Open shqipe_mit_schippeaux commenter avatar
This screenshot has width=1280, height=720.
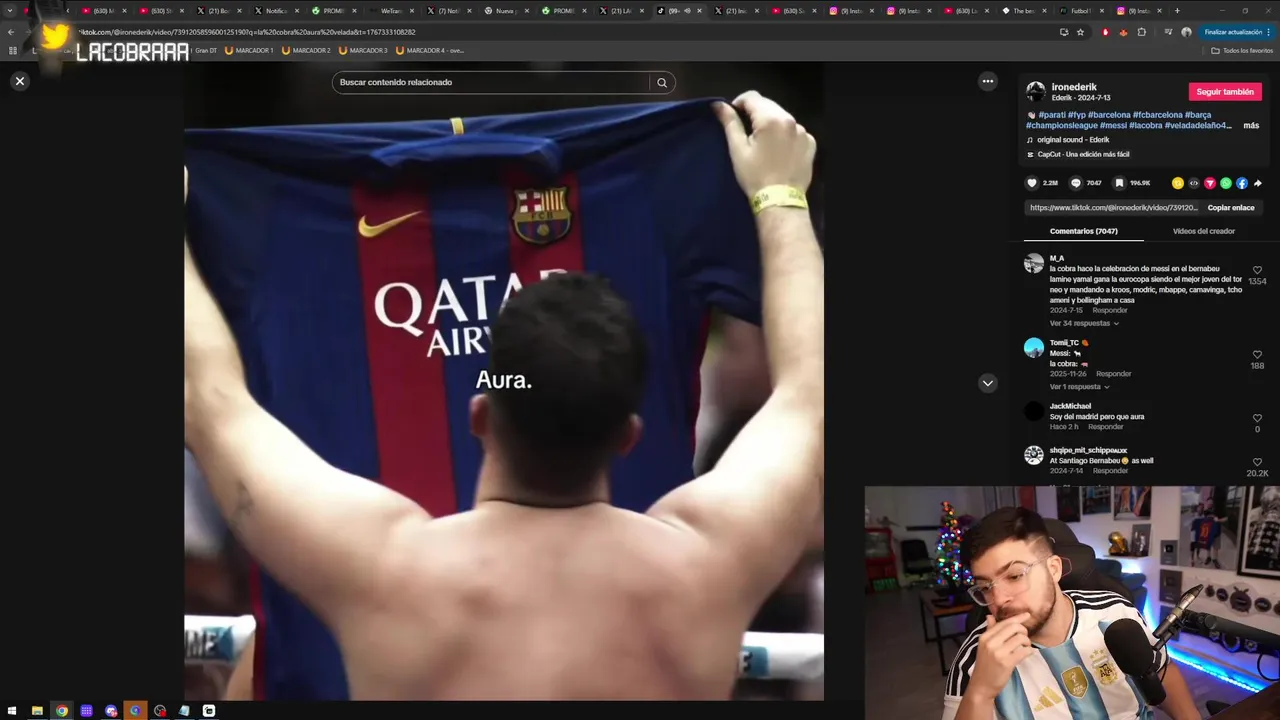tap(1034, 455)
